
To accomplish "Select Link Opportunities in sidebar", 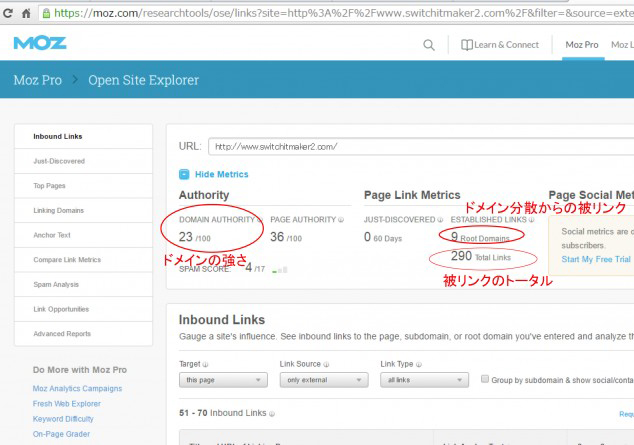I will [x=83, y=309].
